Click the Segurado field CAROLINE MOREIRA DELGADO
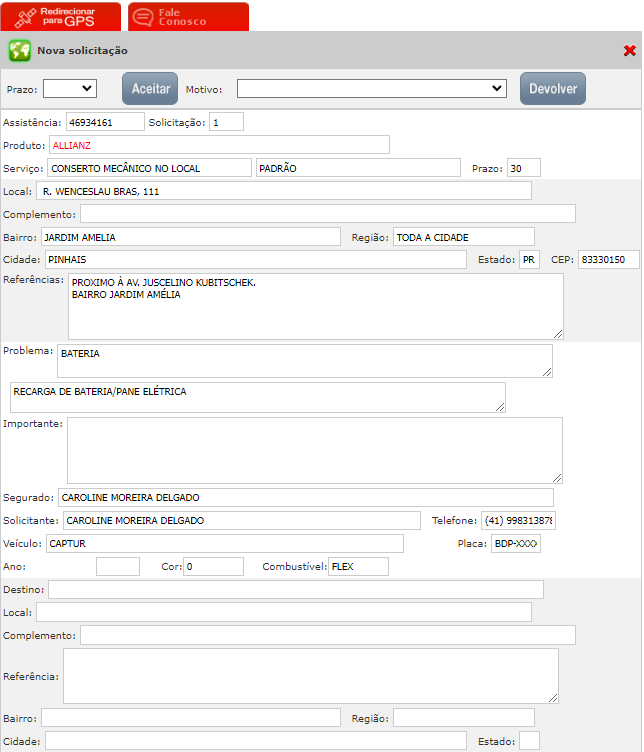This screenshot has height=752, width=644. [306, 497]
